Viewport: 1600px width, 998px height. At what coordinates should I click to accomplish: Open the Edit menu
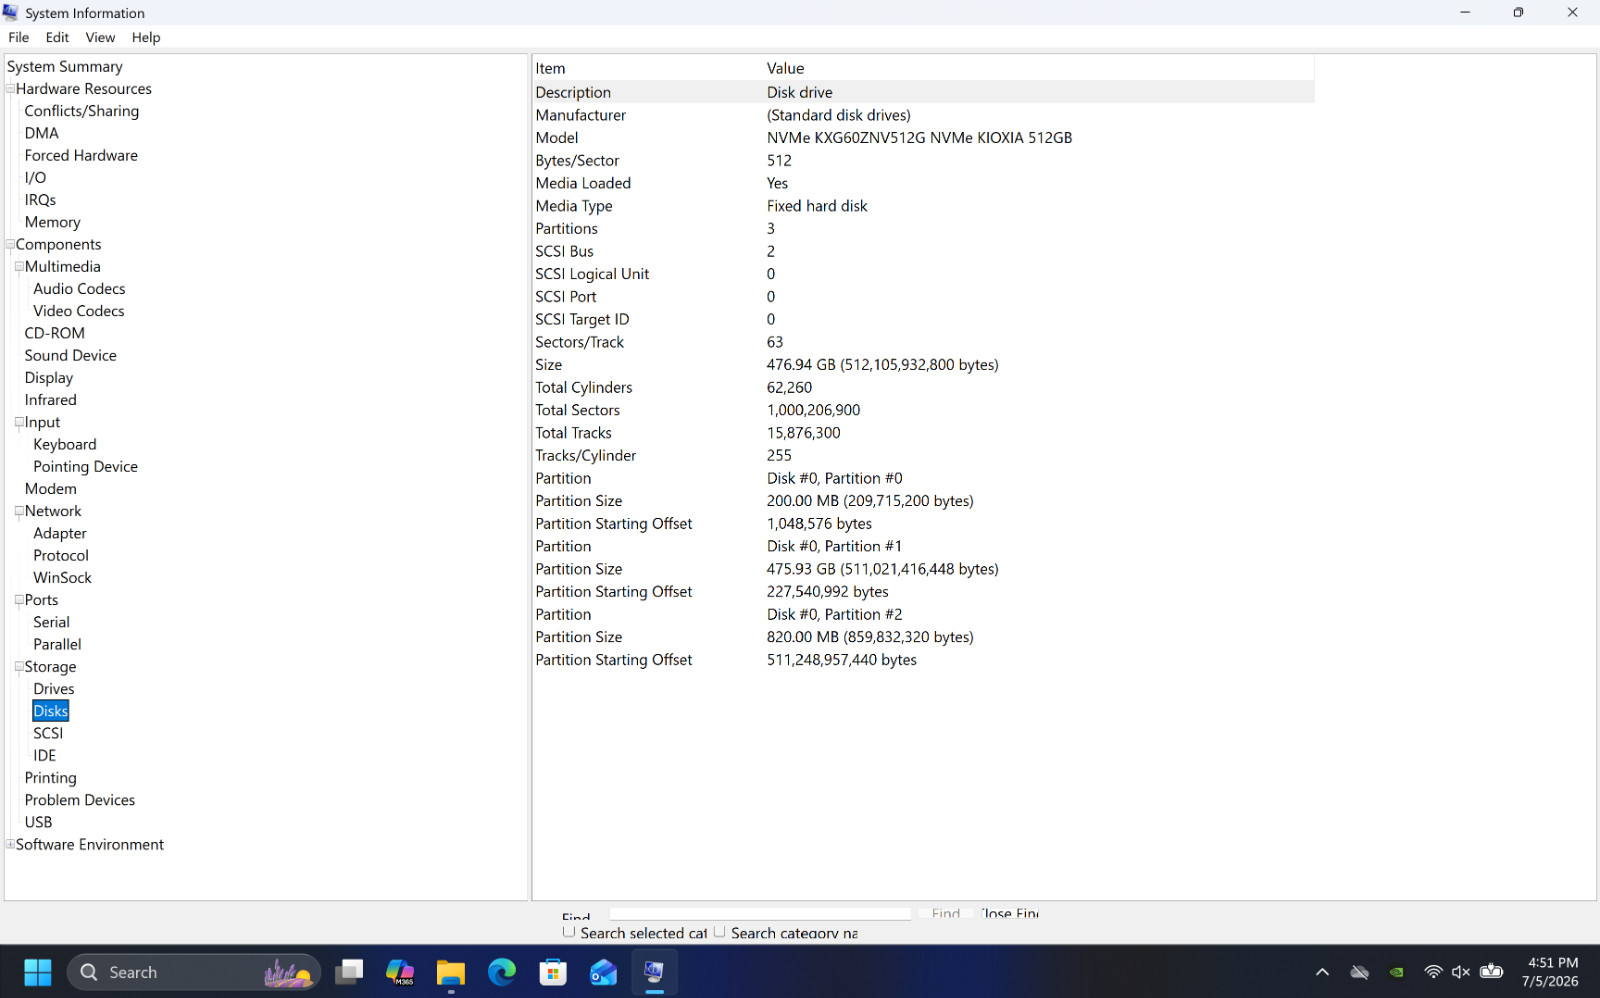57,37
